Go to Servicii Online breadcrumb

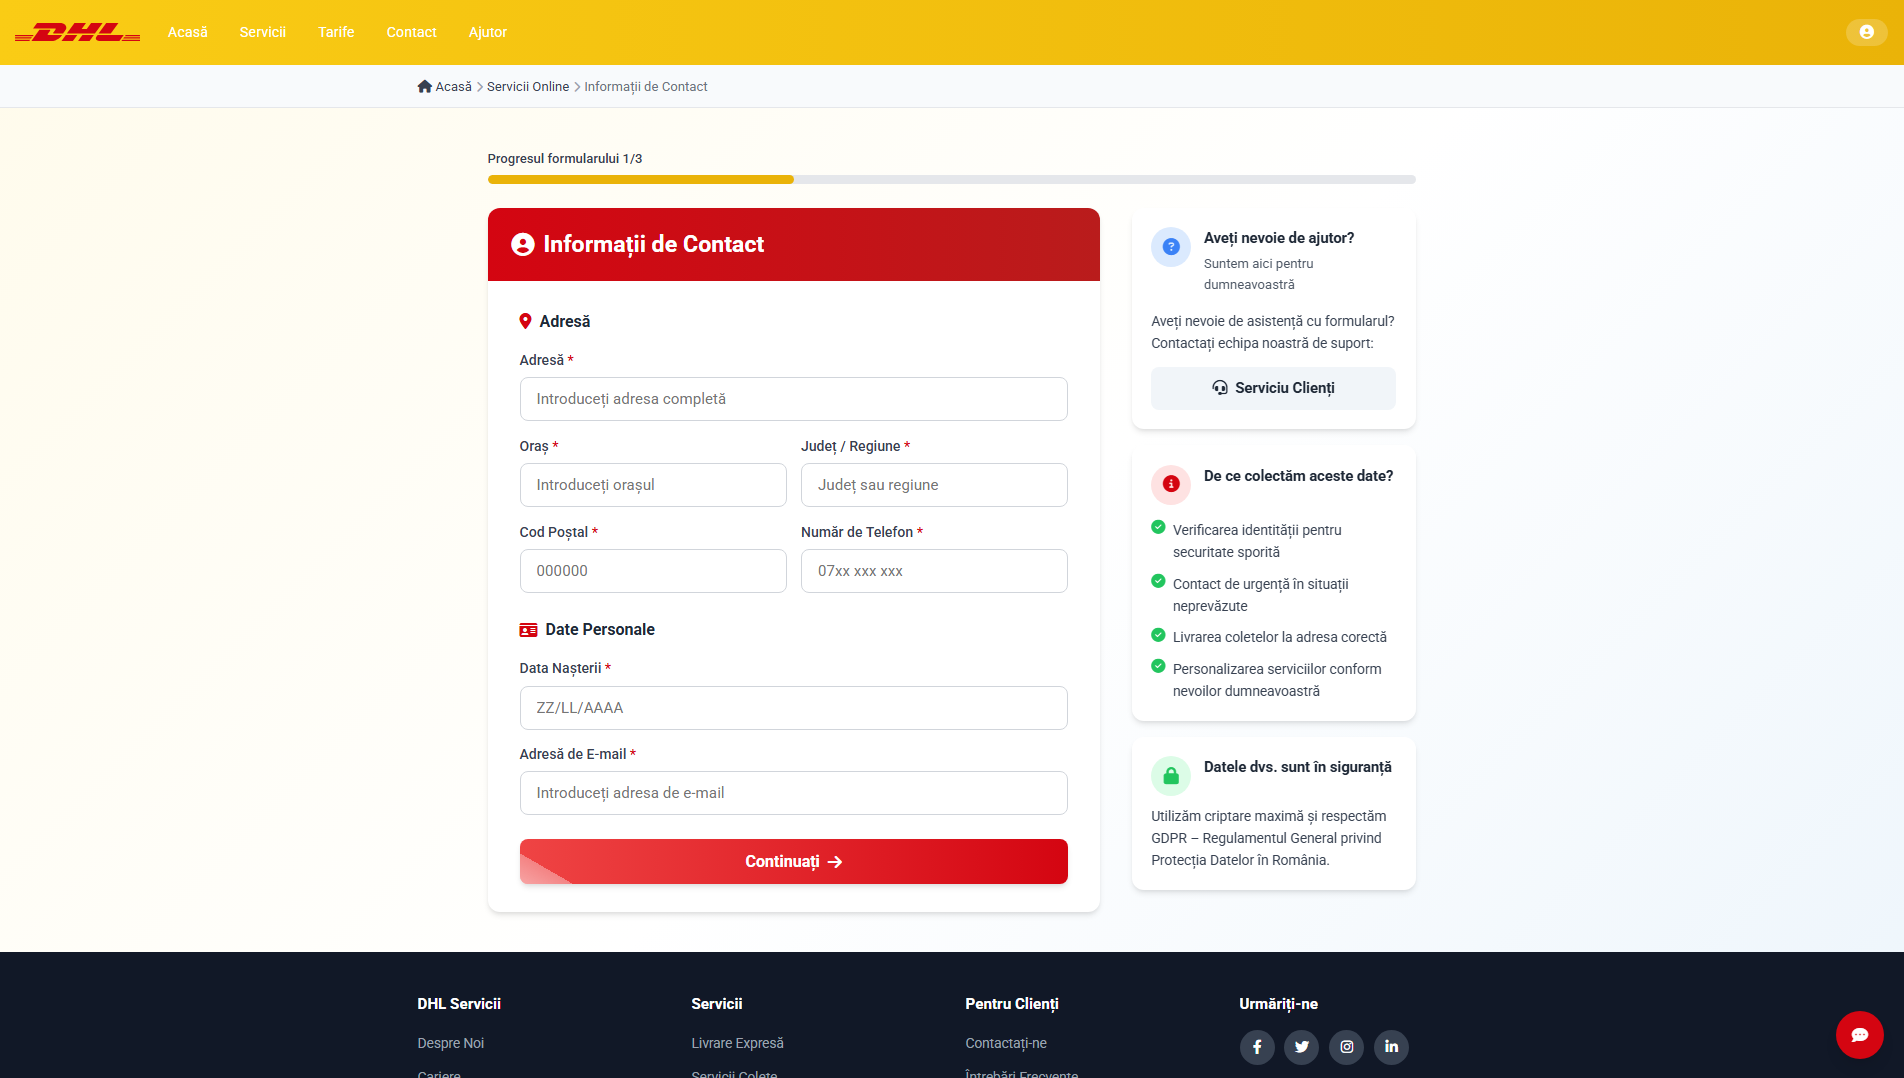pyautogui.click(x=528, y=87)
